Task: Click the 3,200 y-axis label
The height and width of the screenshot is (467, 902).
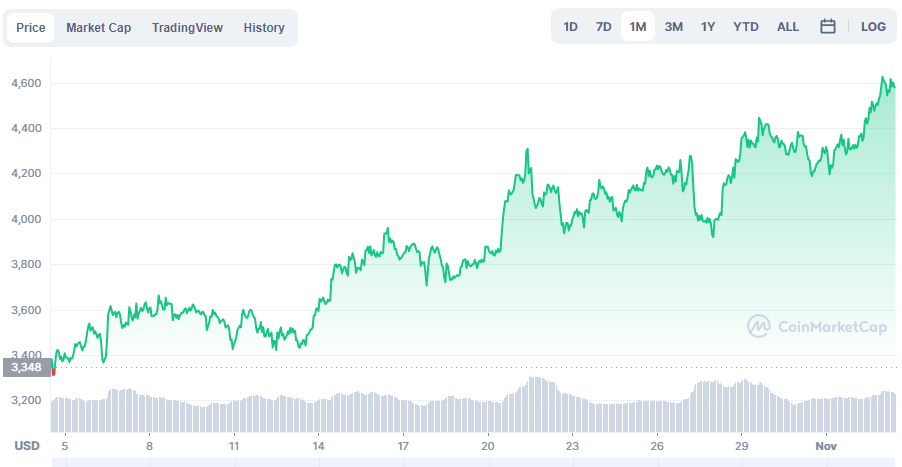Action: 26,400
